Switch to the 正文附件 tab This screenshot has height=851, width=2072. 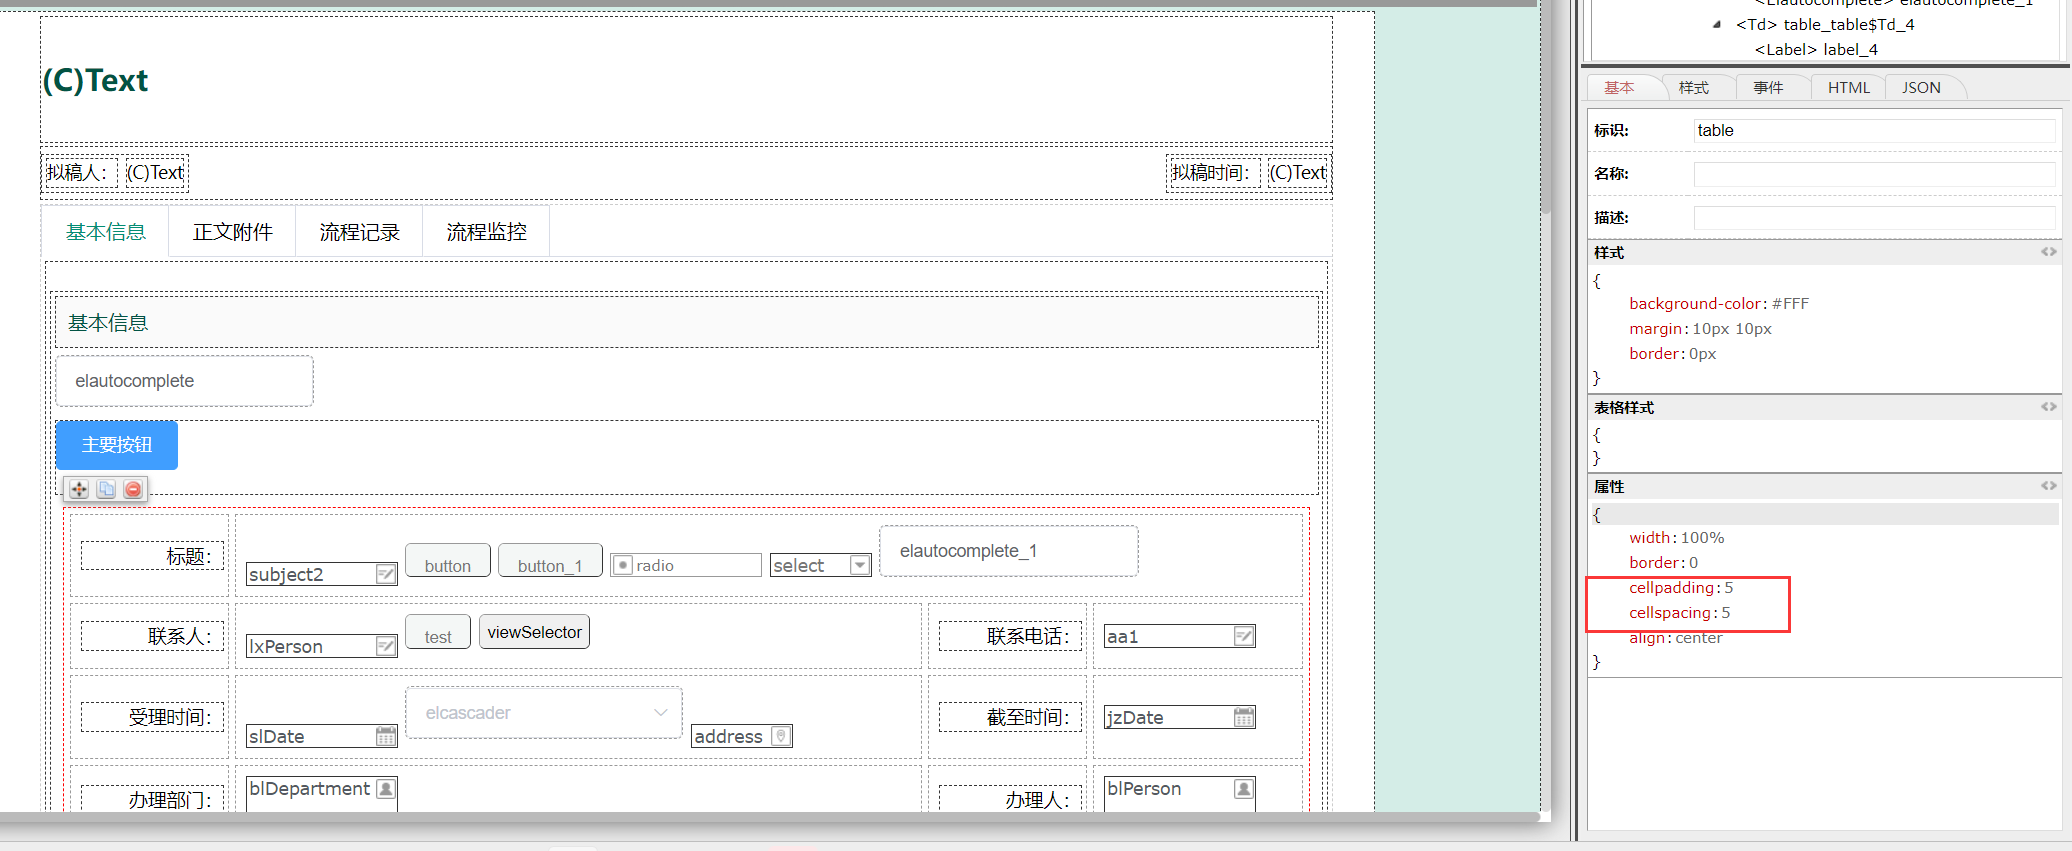click(233, 232)
